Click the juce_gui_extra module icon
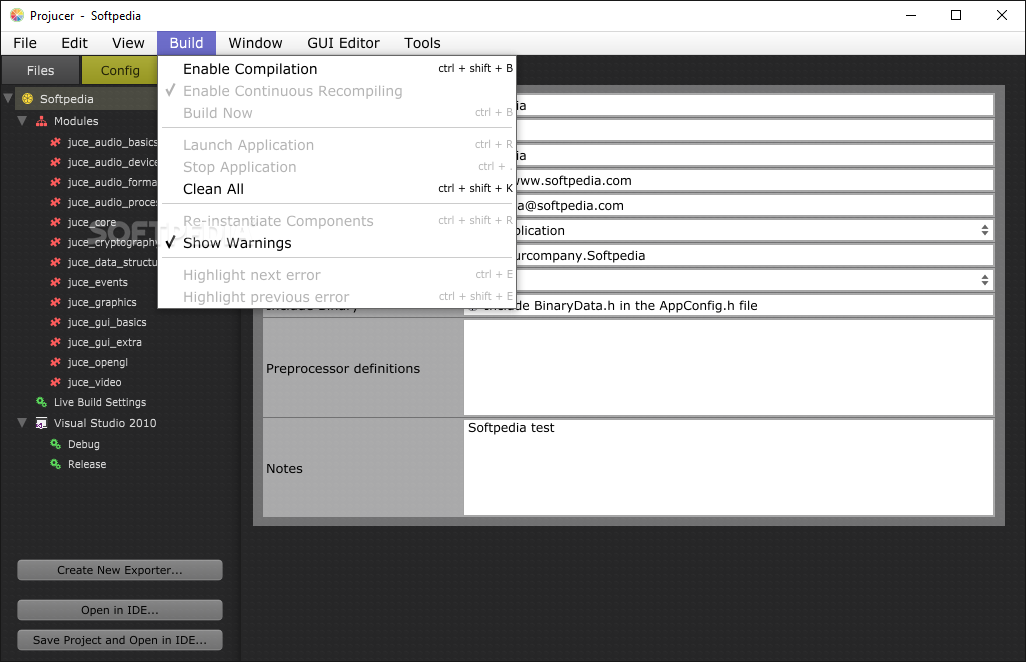The width and height of the screenshot is (1026, 662). click(x=56, y=342)
